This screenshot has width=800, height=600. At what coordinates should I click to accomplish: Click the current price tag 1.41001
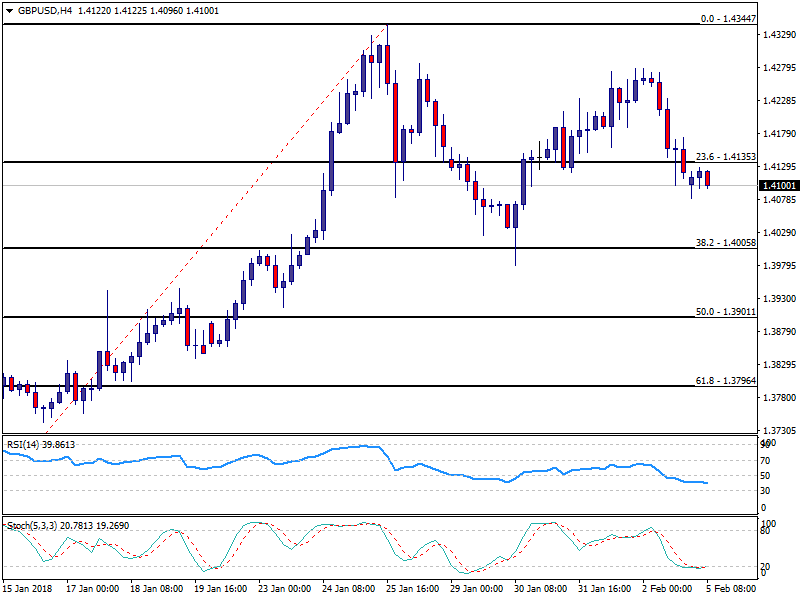(779, 186)
